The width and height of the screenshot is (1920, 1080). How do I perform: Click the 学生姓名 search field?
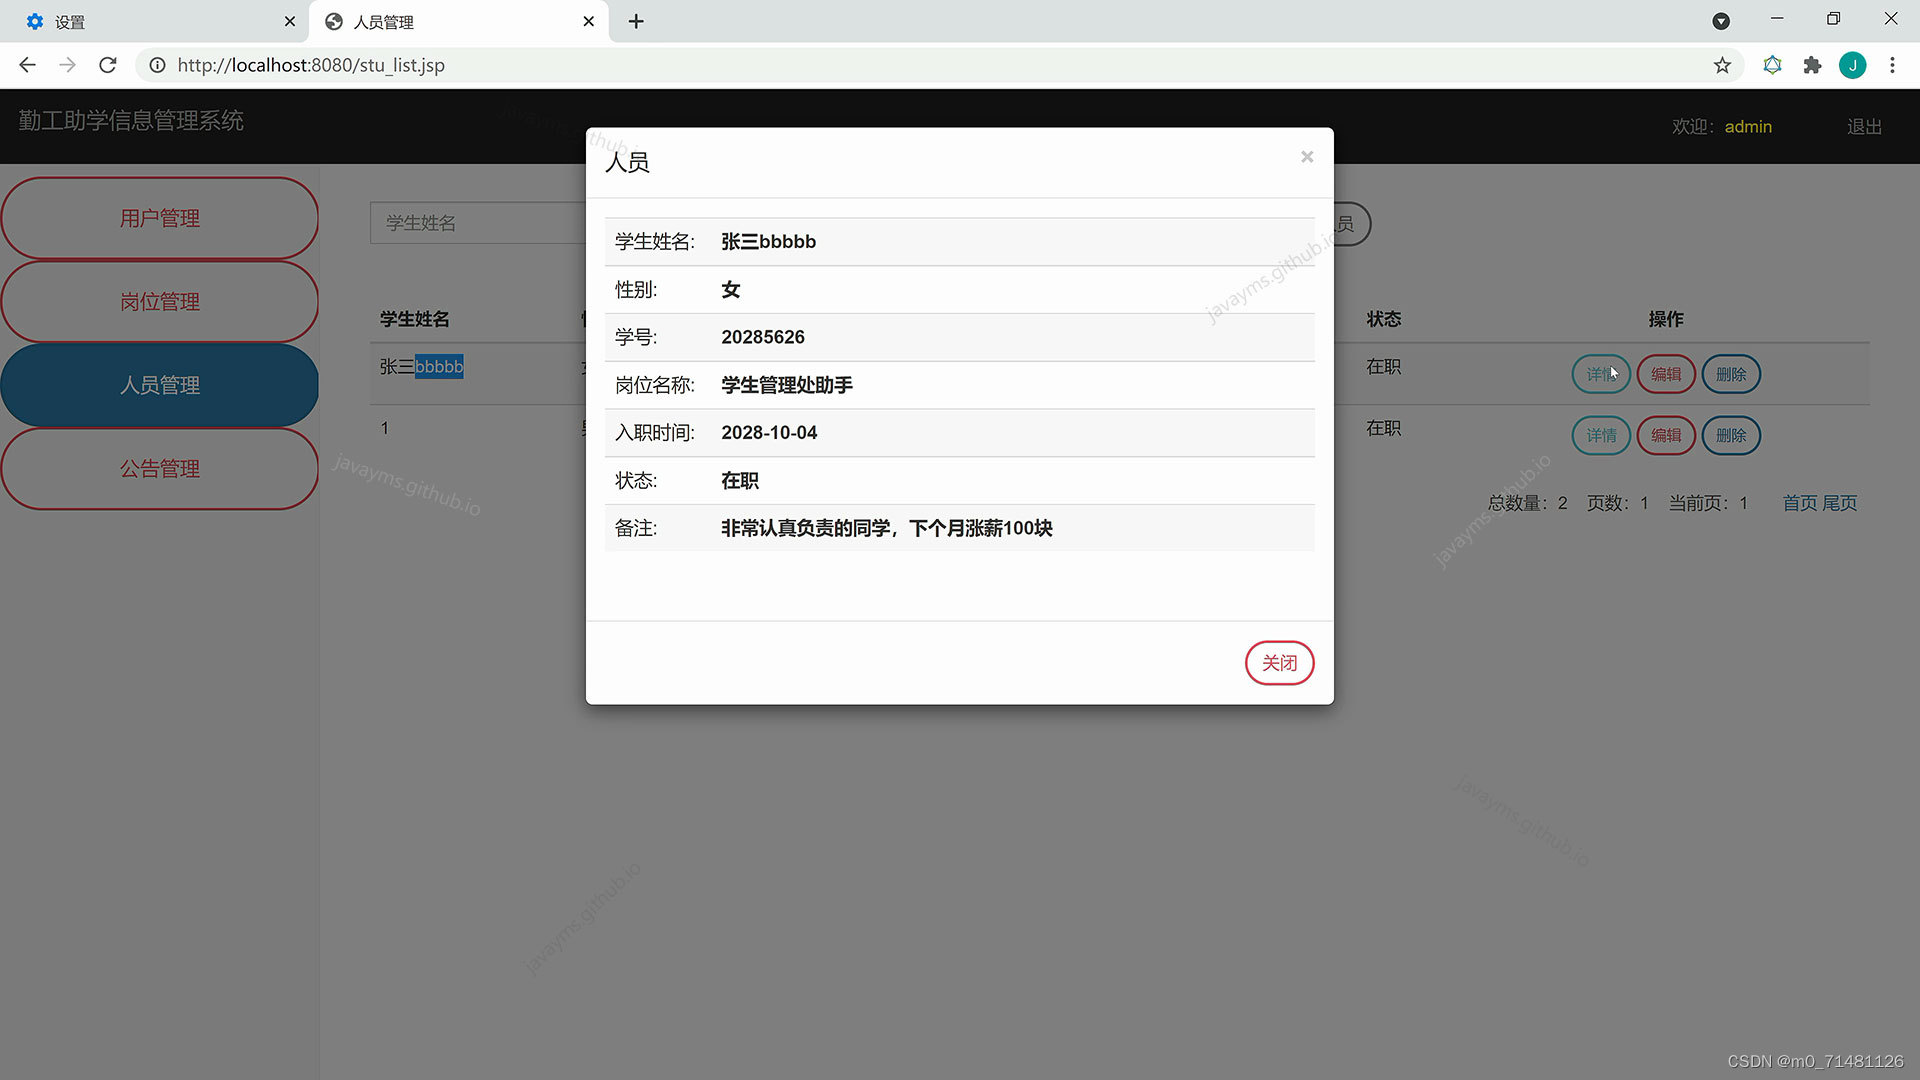click(x=478, y=223)
